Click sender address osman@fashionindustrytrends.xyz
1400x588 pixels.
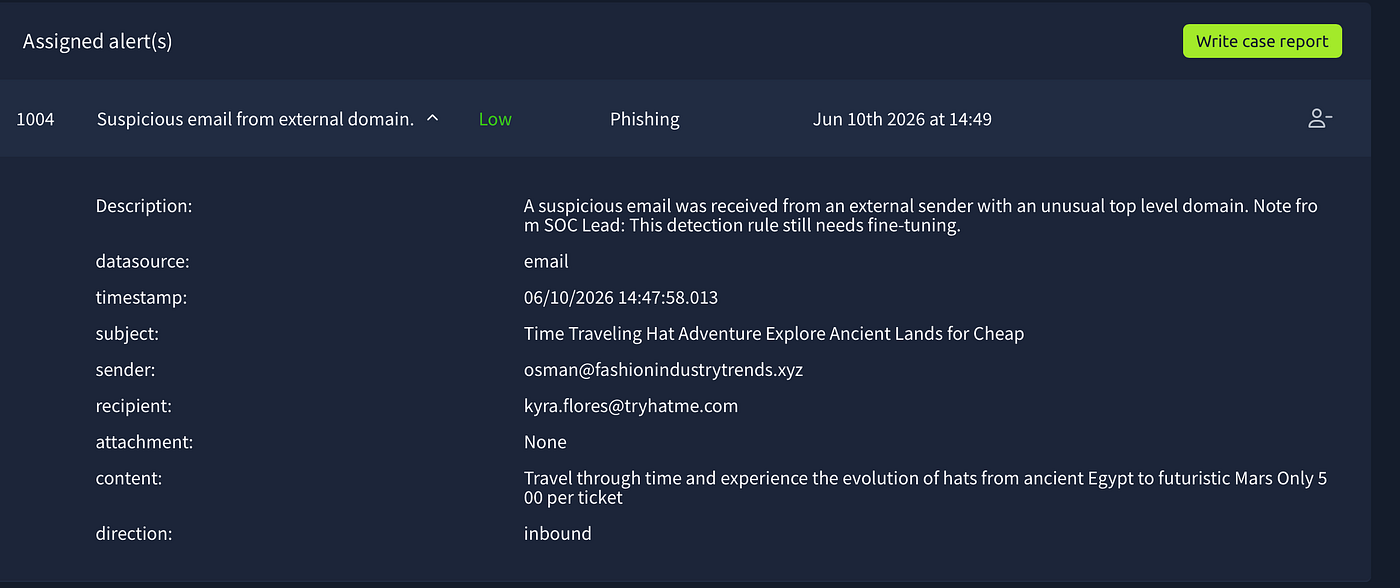(663, 370)
